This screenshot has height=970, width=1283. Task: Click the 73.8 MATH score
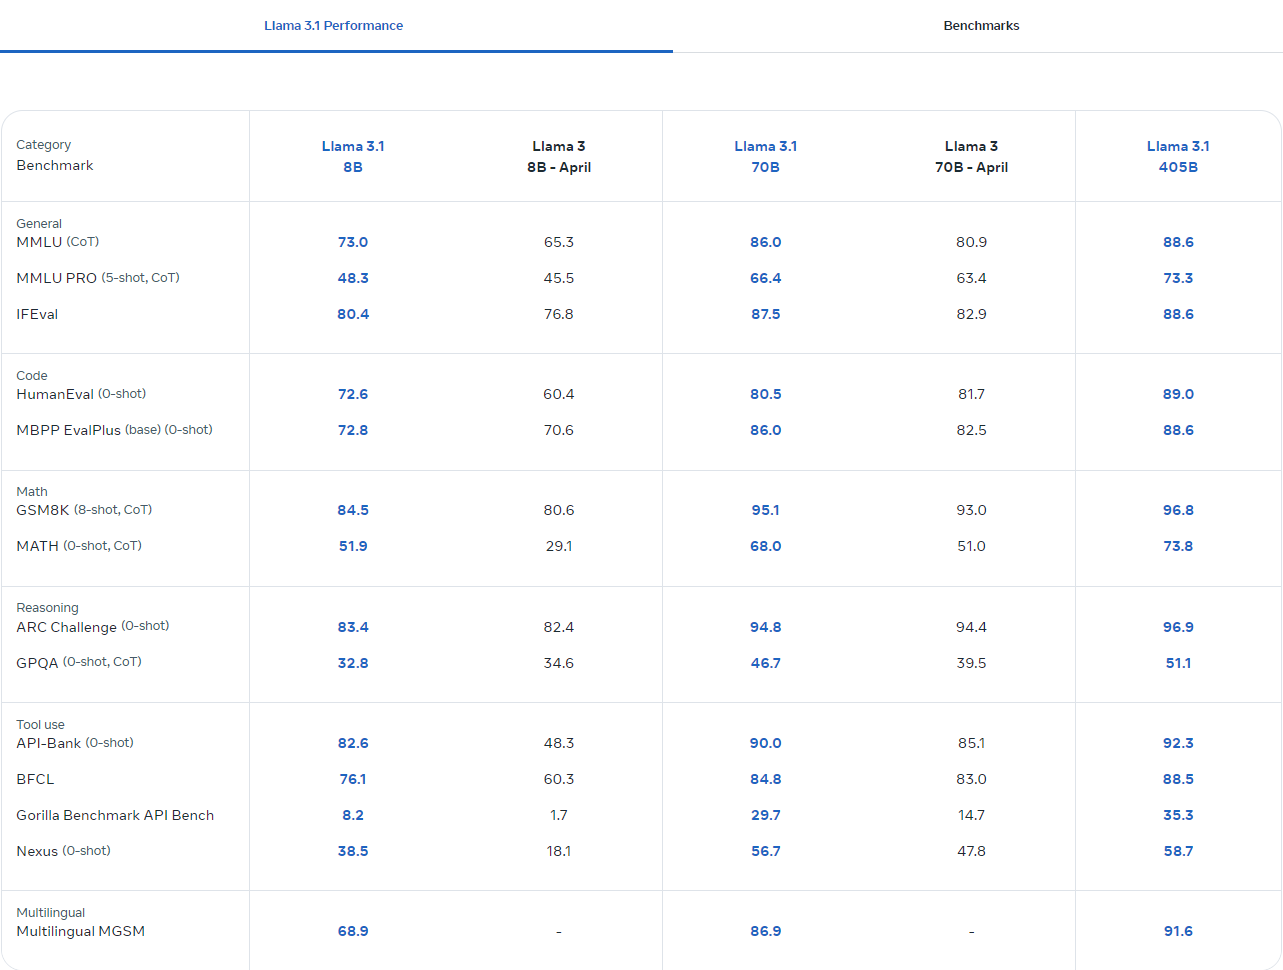coord(1178,546)
